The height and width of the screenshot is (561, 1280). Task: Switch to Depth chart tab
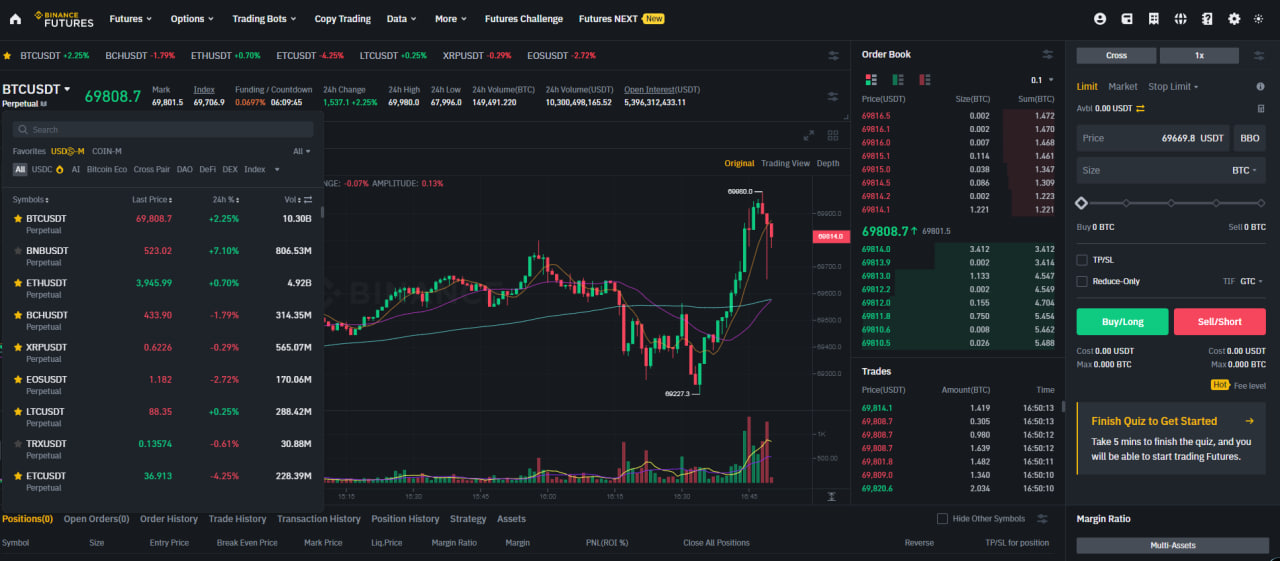[x=828, y=163]
